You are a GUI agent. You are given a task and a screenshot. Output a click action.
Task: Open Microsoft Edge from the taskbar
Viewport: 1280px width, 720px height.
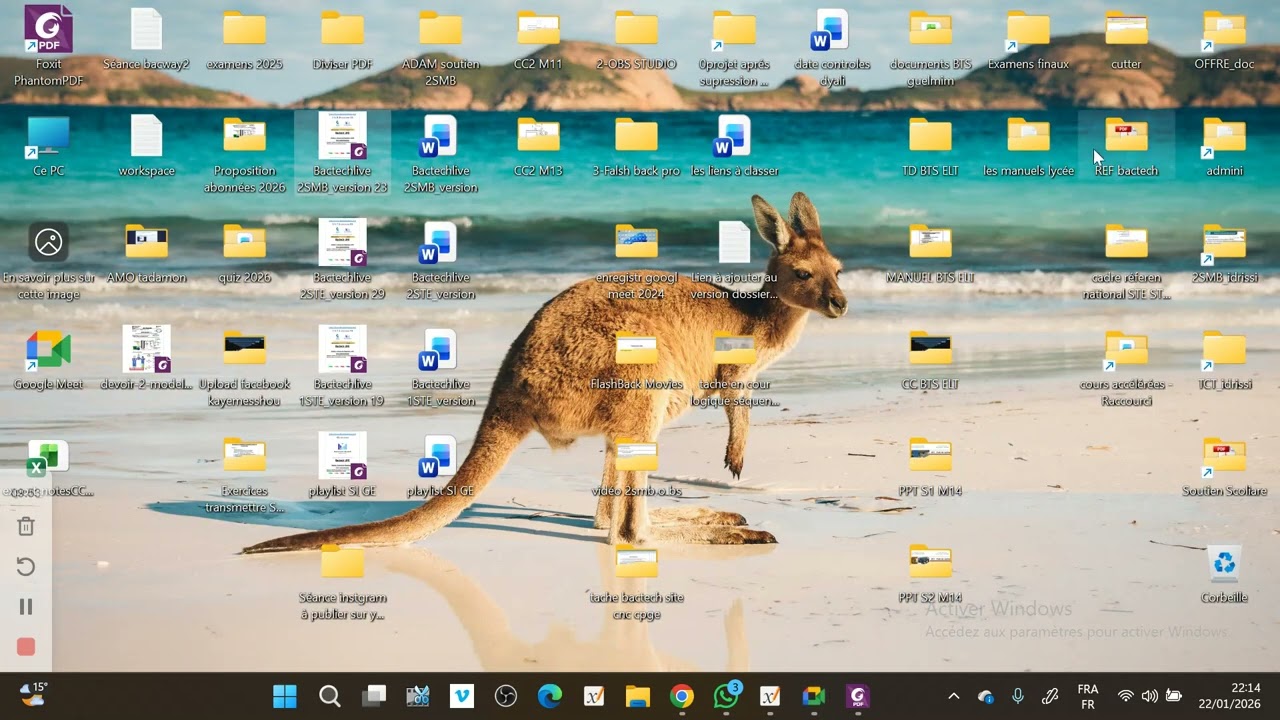click(x=549, y=696)
